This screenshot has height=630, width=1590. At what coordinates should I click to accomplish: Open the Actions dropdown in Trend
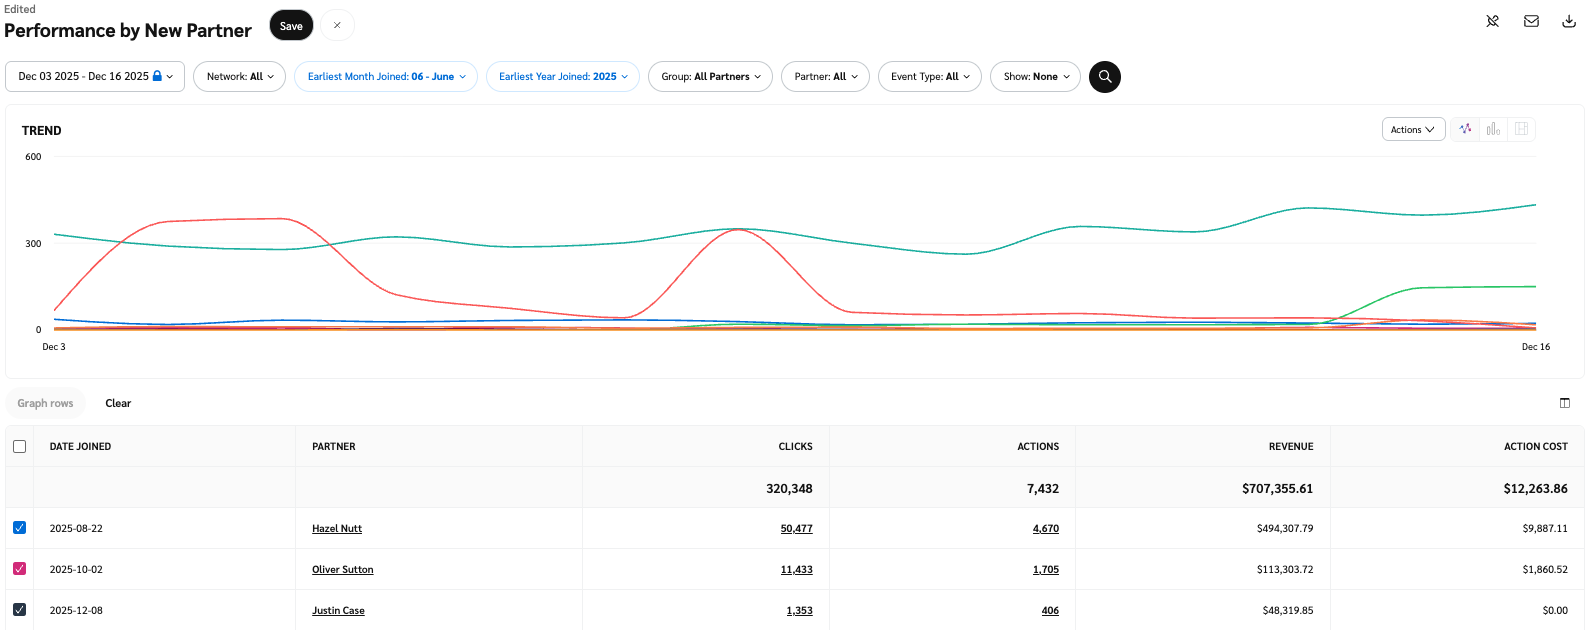pos(1412,130)
